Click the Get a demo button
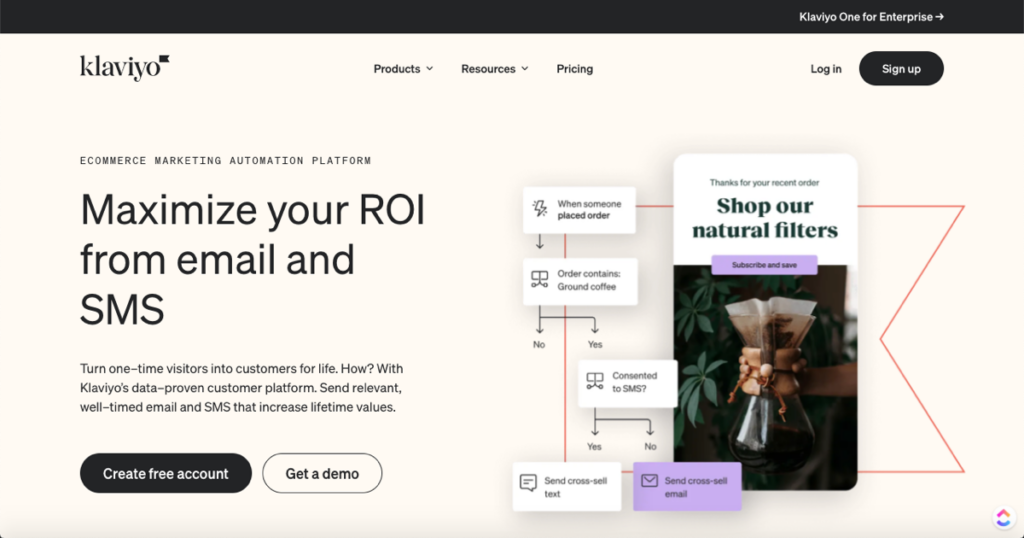 [322, 473]
